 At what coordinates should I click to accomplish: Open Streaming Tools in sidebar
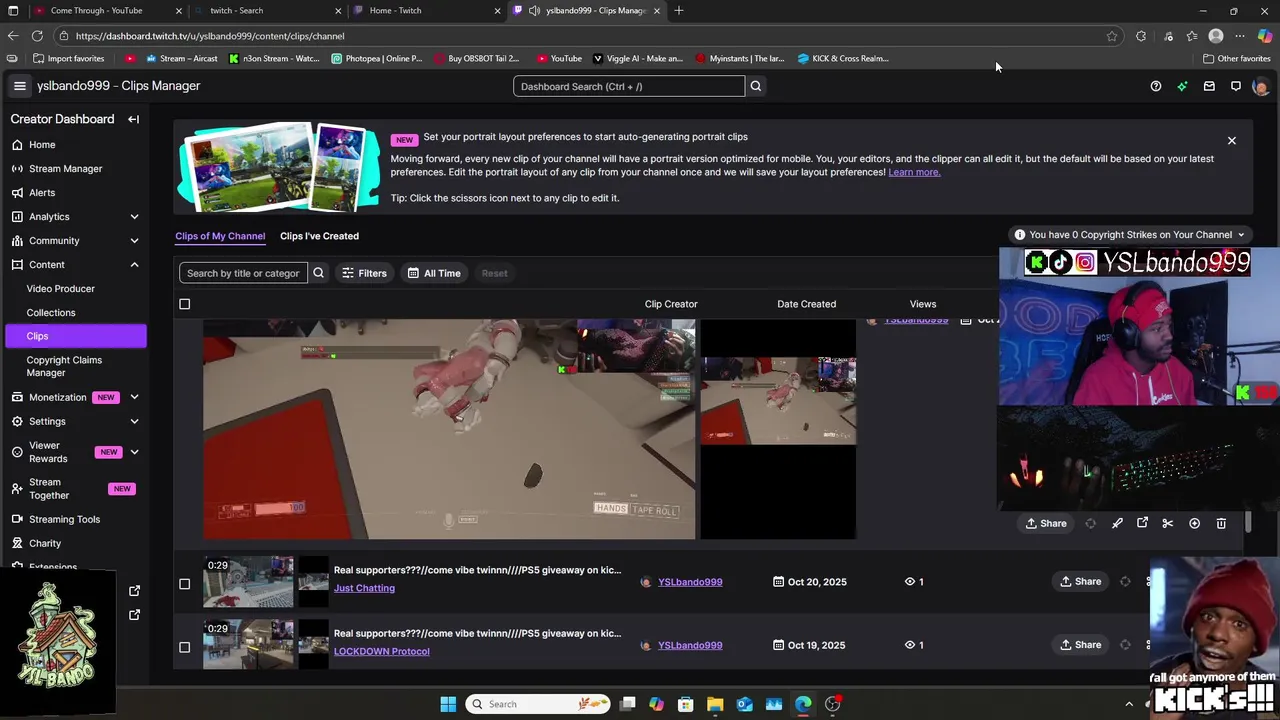point(64,520)
